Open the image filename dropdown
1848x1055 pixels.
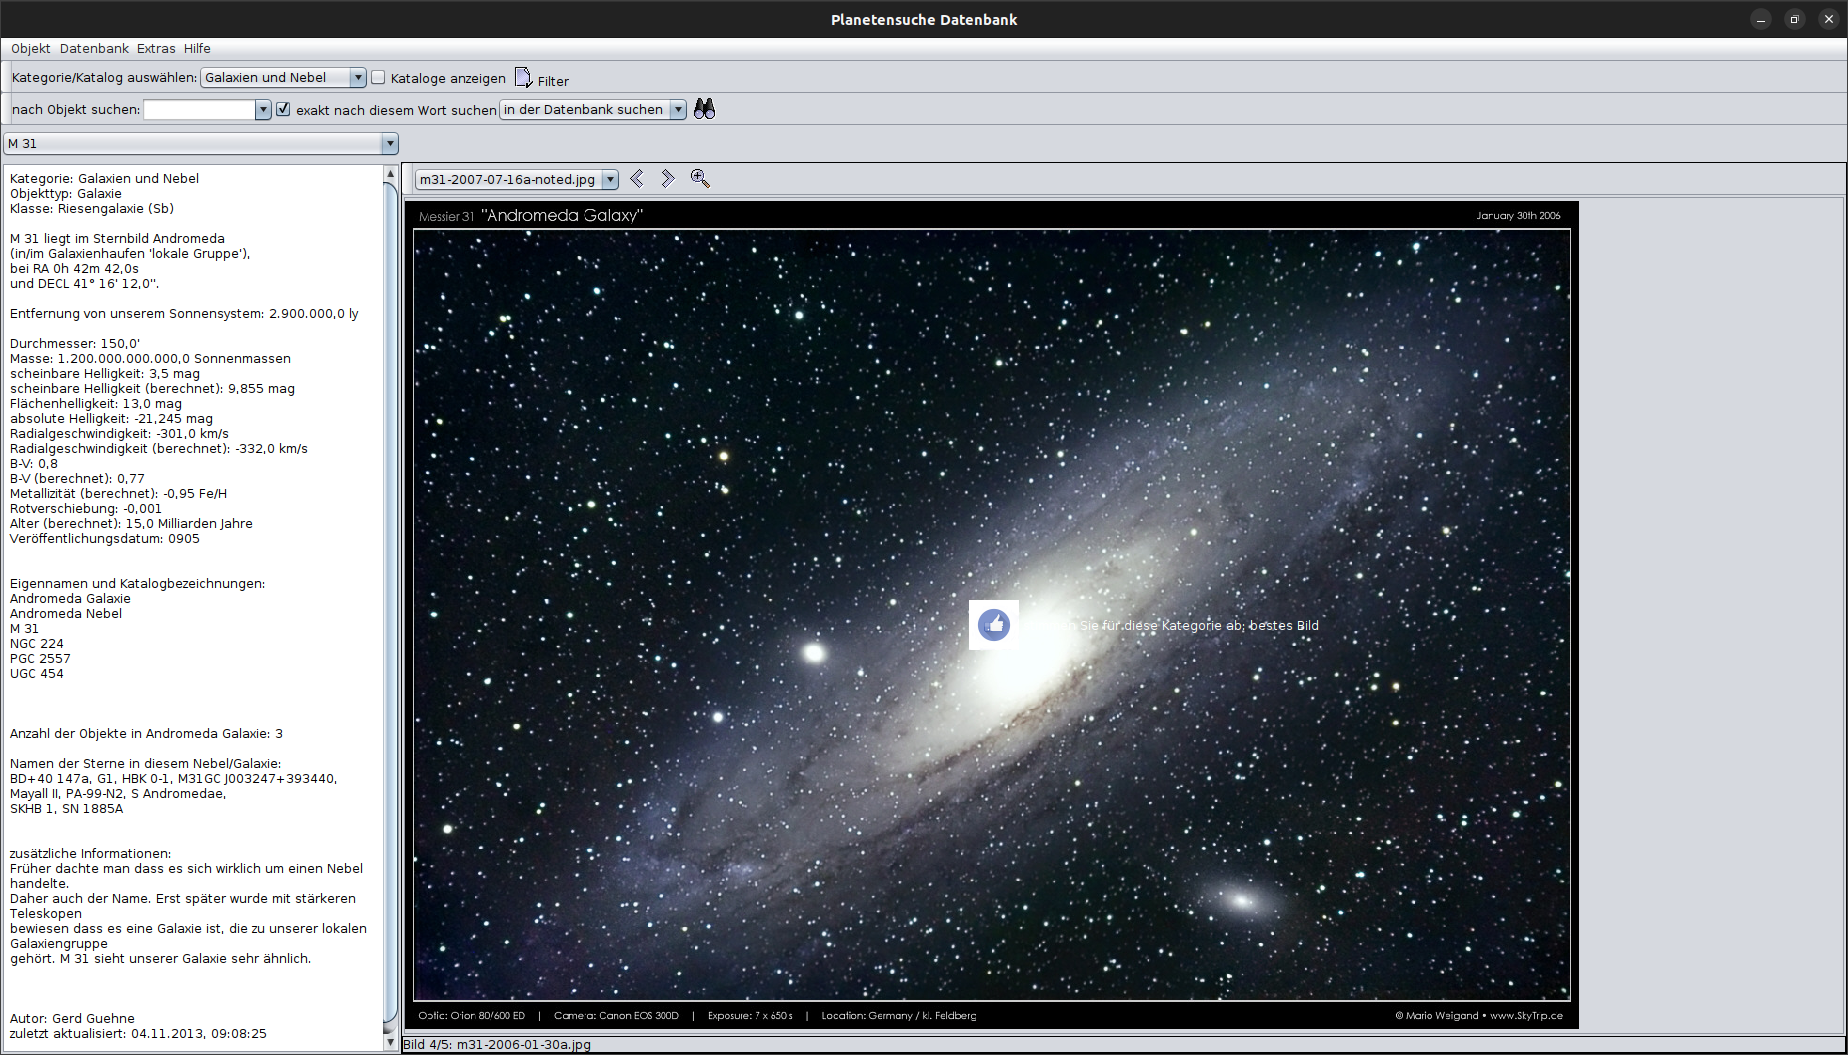[x=610, y=180]
